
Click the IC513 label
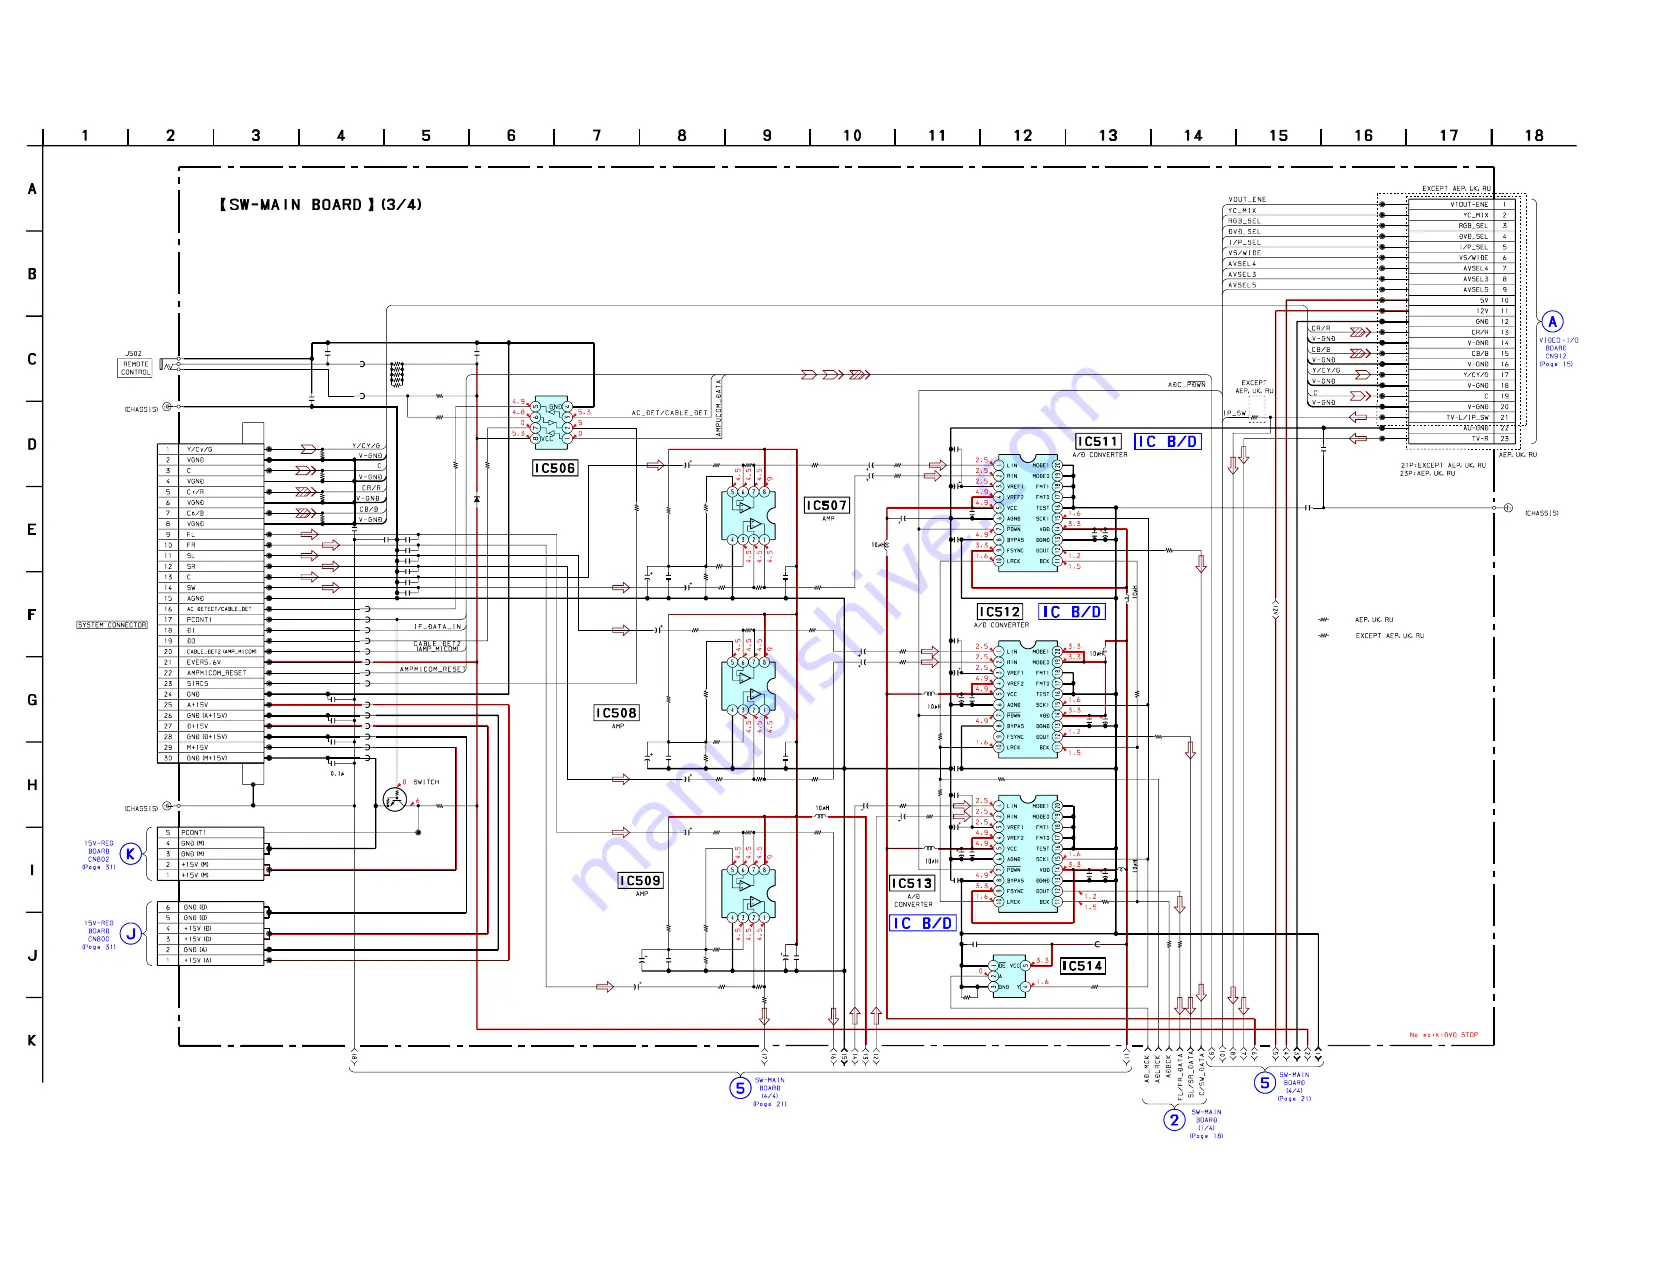point(912,883)
